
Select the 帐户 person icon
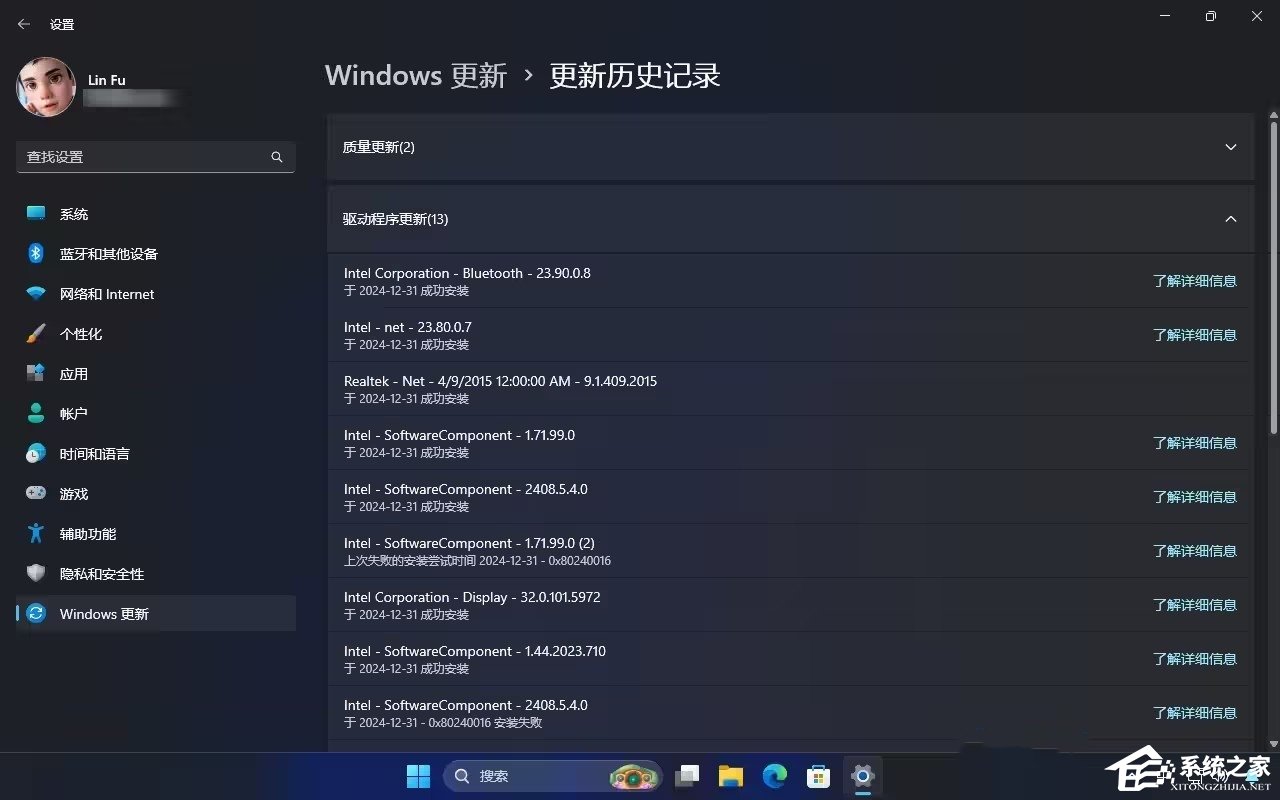[36, 414]
